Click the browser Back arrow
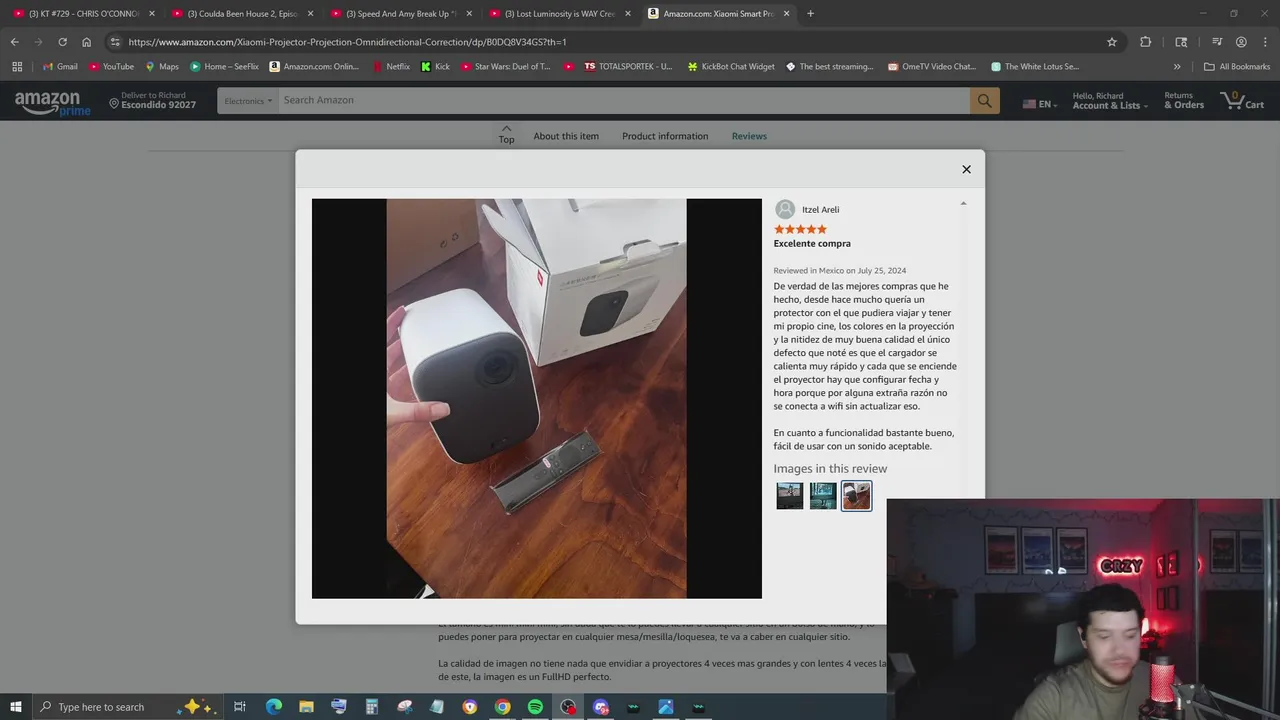This screenshot has width=1280, height=720. [14, 42]
